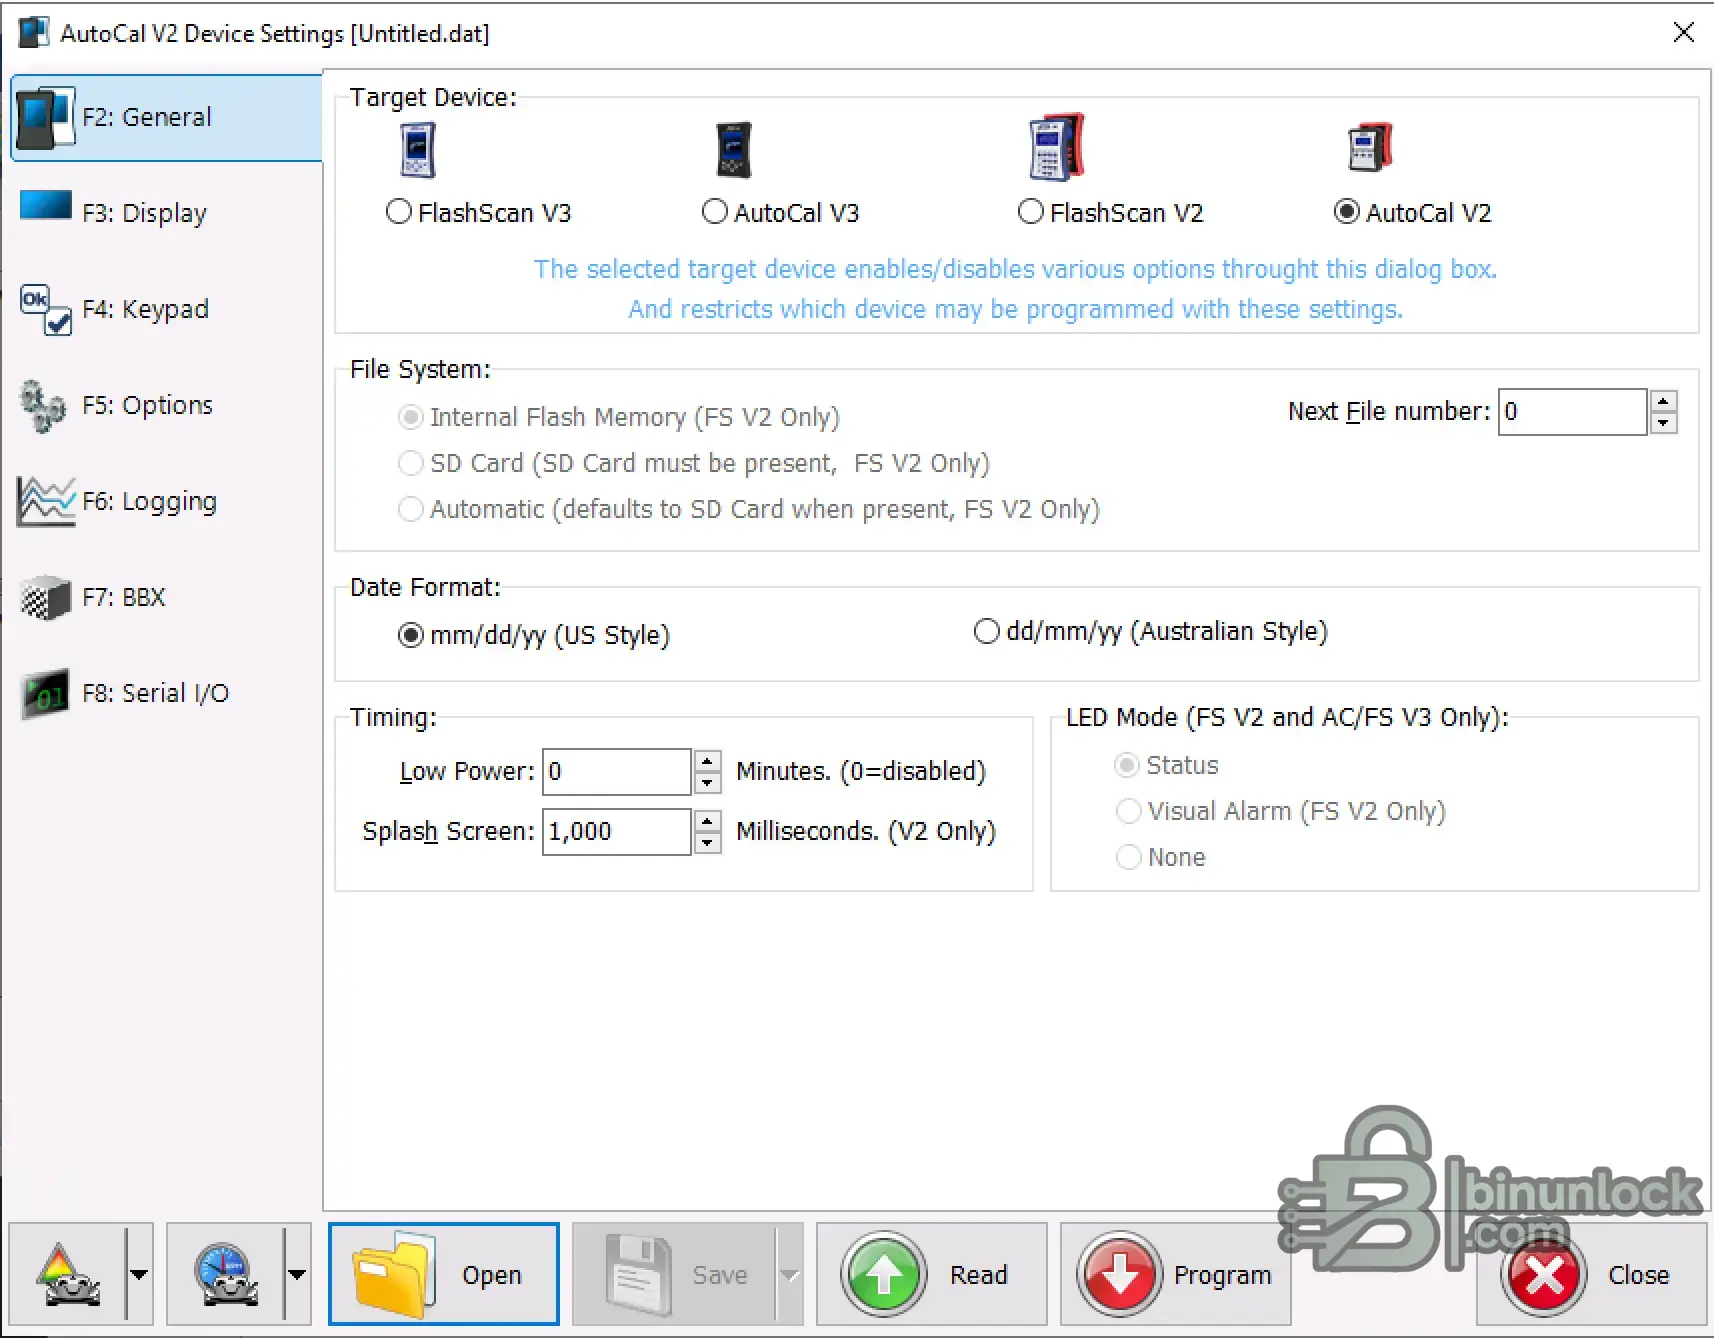Click the AutoCal V3 device picture
Image resolution: width=1714 pixels, height=1338 pixels.
[x=734, y=150]
